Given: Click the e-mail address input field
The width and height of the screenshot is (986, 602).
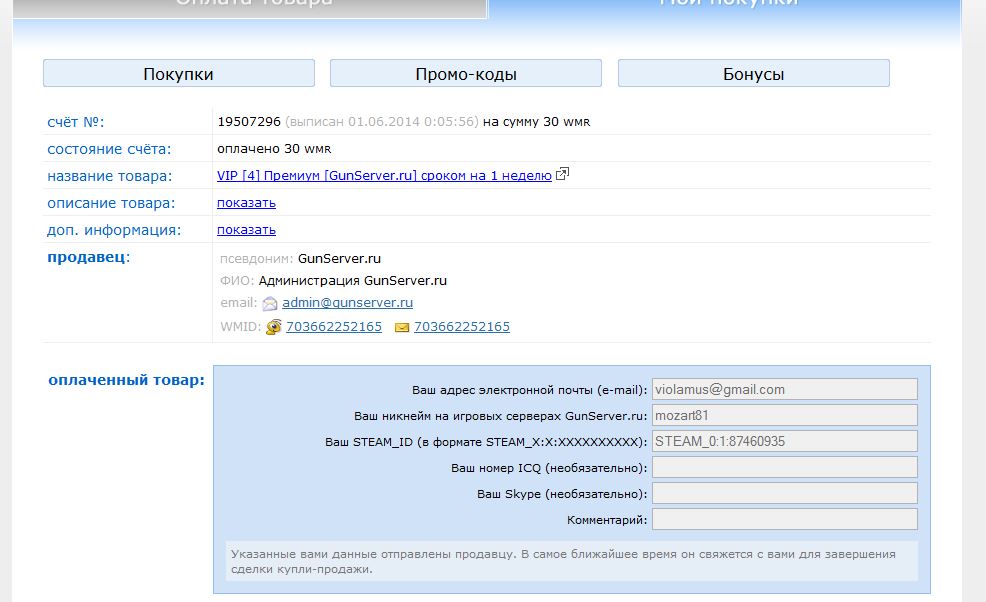Looking at the screenshot, I should 784,389.
